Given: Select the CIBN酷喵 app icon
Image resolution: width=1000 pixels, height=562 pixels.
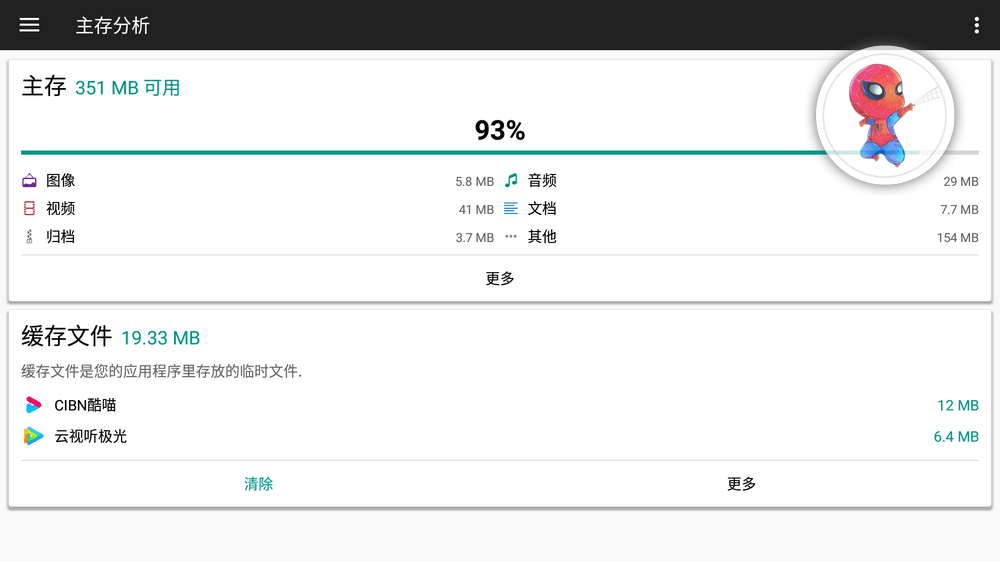Looking at the screenshot, I should click(34, 405).
